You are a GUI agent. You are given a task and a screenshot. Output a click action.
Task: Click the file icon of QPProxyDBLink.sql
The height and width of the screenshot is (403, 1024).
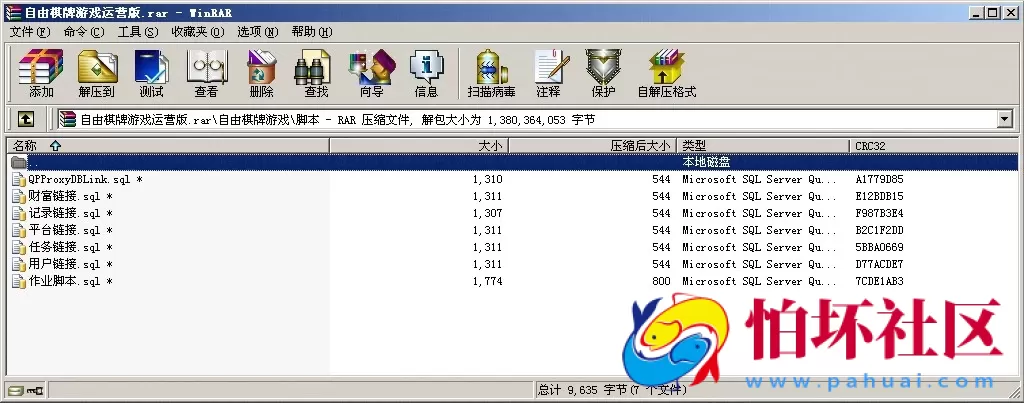(x=18, y=179)
